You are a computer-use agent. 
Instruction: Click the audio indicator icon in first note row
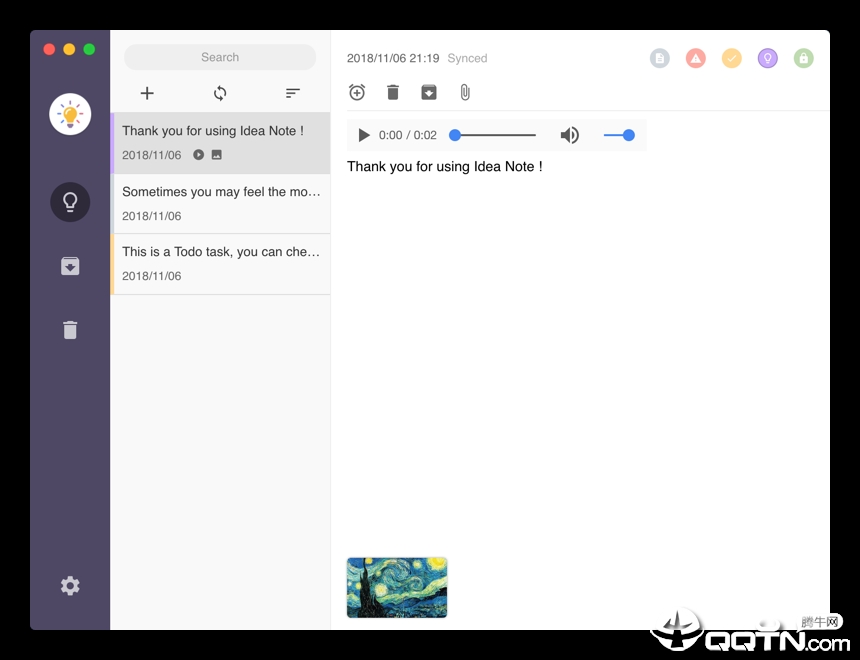pos(199,155)
